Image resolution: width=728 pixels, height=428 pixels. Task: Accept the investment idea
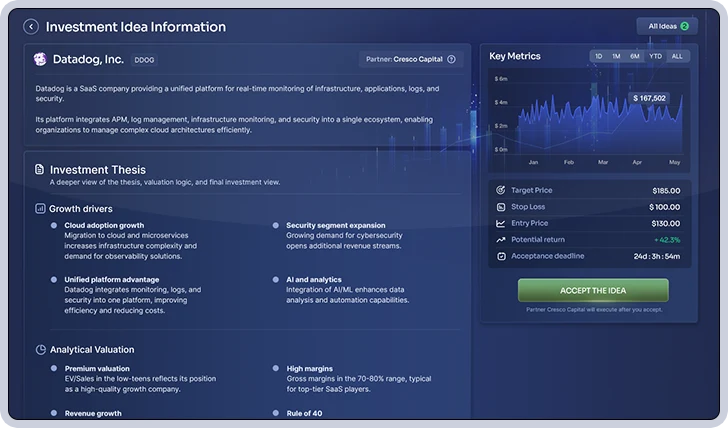click(x=593, y=291)
